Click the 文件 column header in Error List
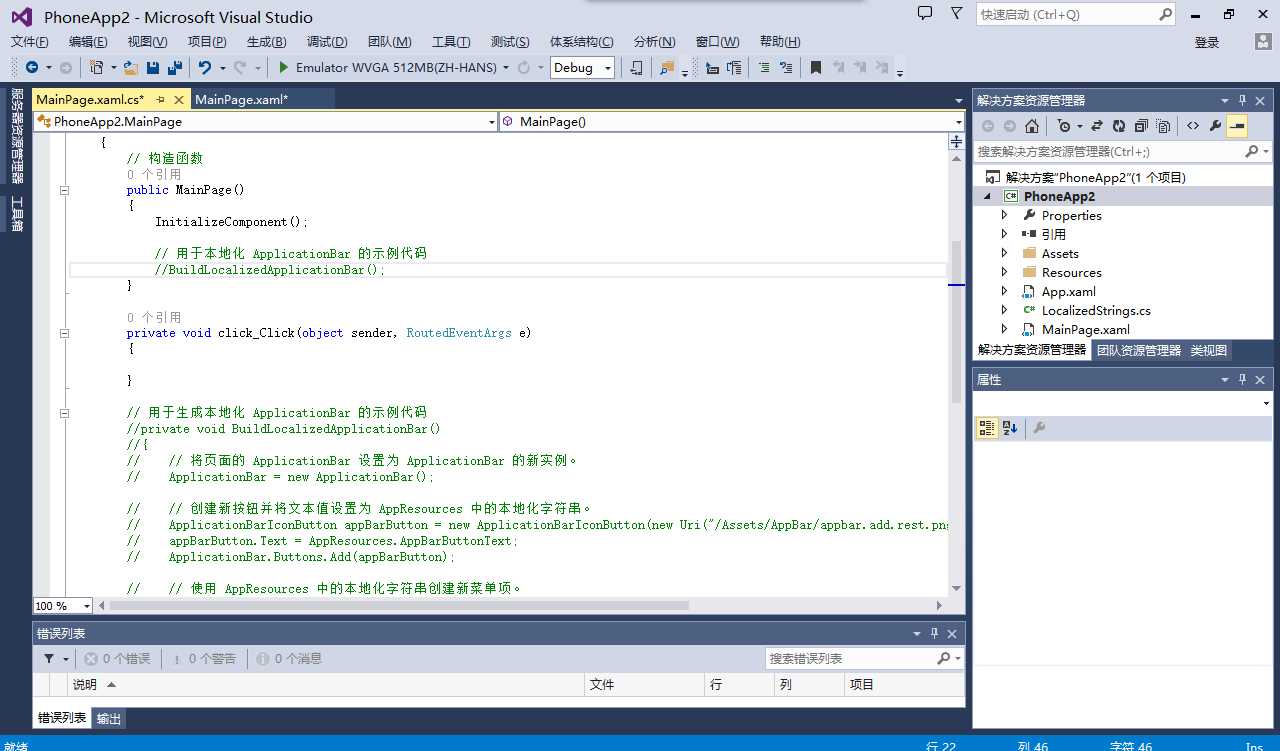The width and height of the screenshot is (1280, 751). point(644,685)
